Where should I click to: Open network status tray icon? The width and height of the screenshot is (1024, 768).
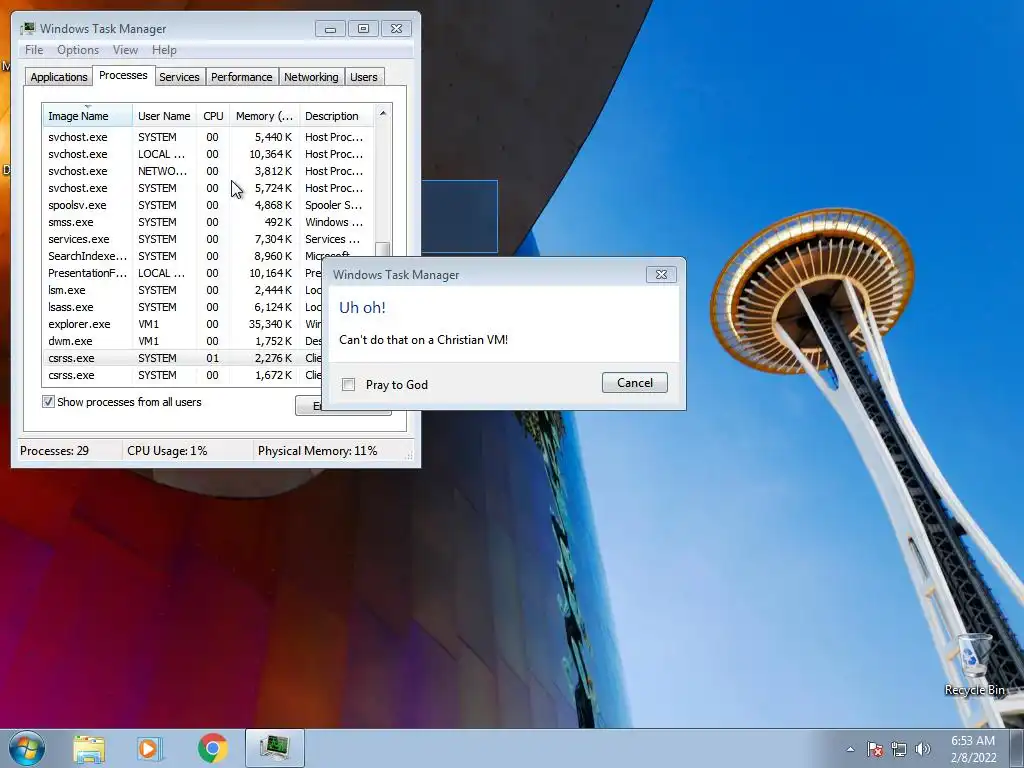[899, 749]
